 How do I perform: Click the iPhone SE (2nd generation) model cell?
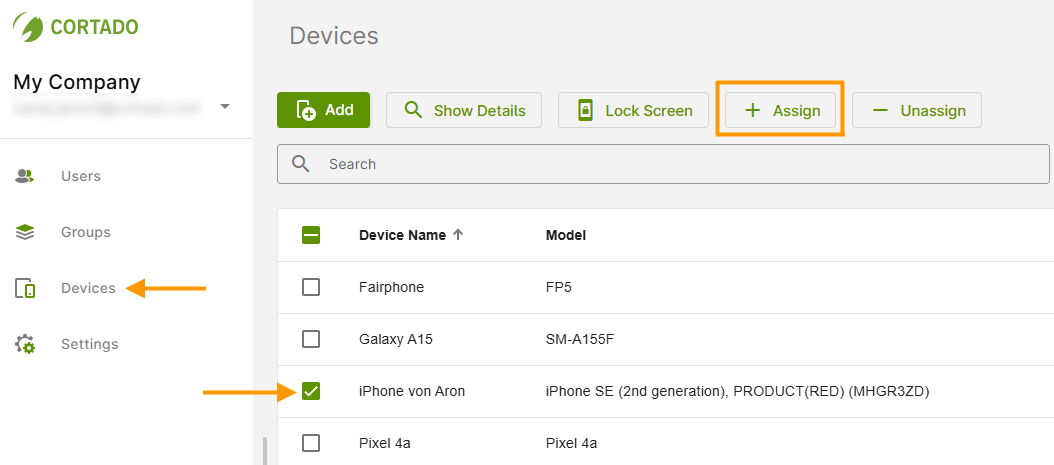pos(737,391)
